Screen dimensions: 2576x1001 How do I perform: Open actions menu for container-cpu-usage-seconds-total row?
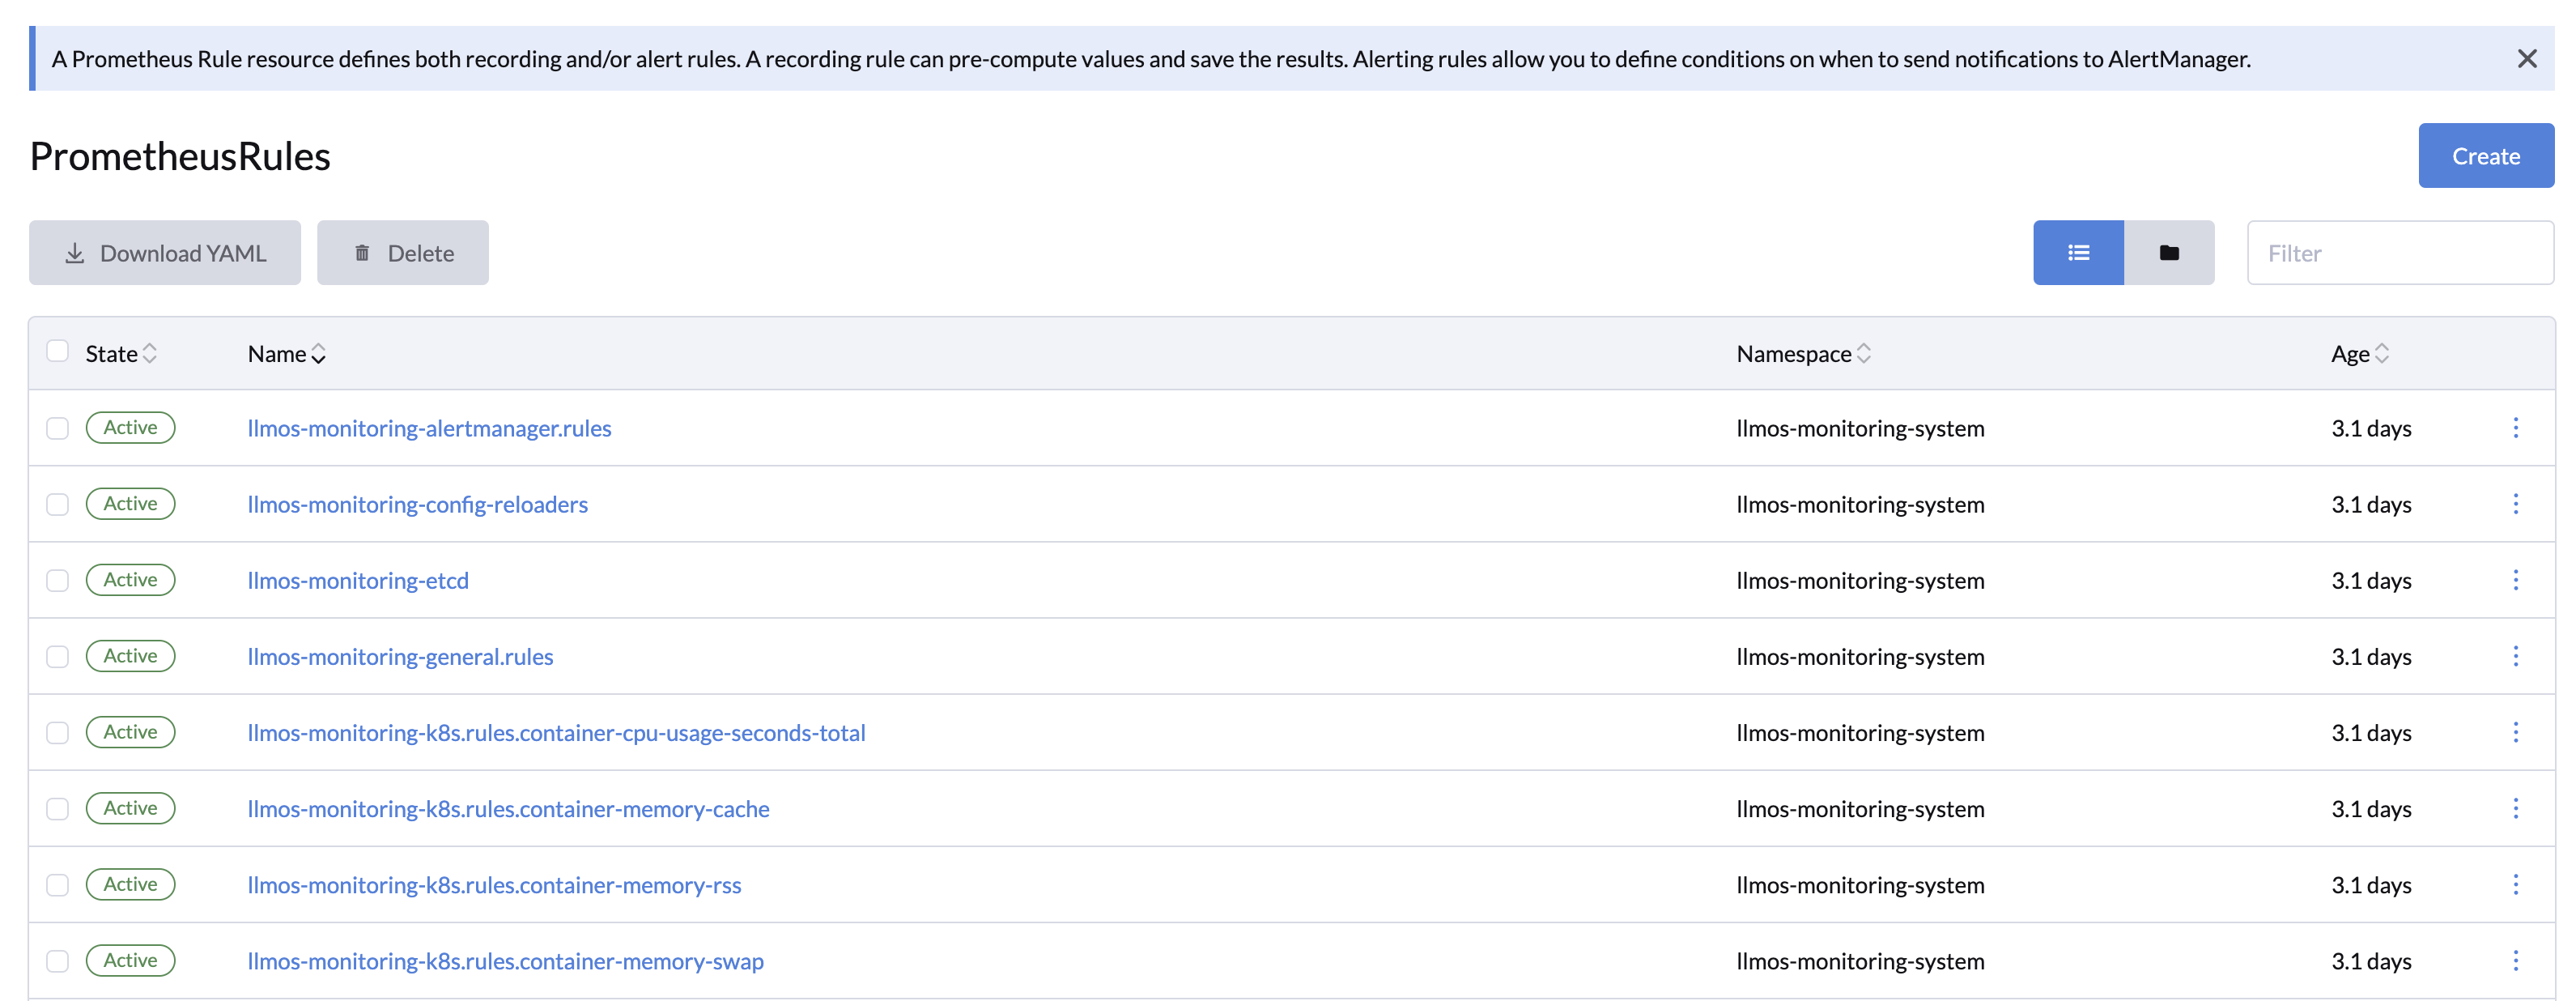tap(2515, 733)
